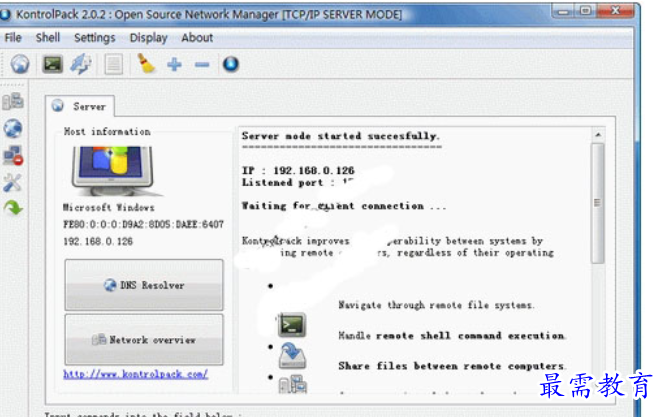The image size is (661, 417).
Task: Click the DNS Resolver button
Action: click(x=144, y=285)
